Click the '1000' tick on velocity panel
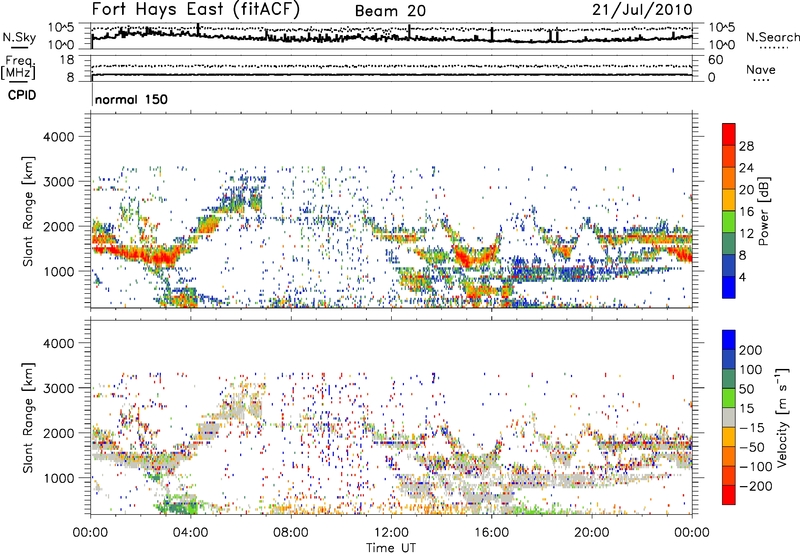The image size is (800, 554). pyautogui.click(x=59, y=478)
